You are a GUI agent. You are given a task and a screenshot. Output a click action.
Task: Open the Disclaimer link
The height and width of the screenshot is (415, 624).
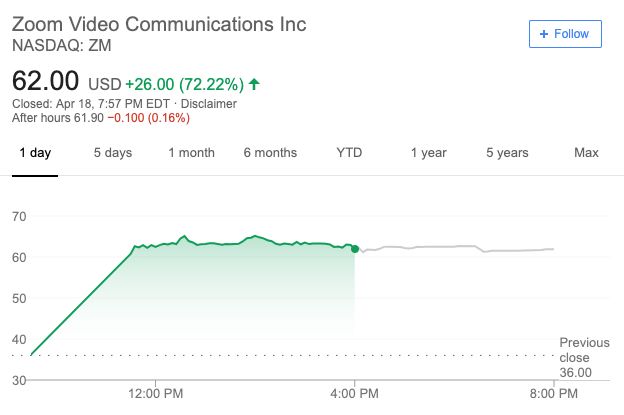[x=208, y=103]
